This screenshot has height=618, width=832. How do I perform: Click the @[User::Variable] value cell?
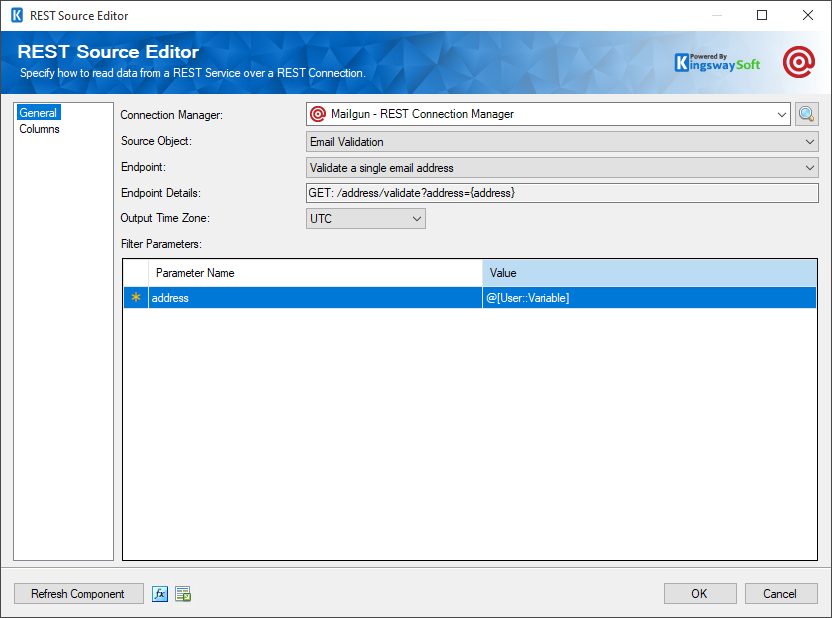pos(649,298)
